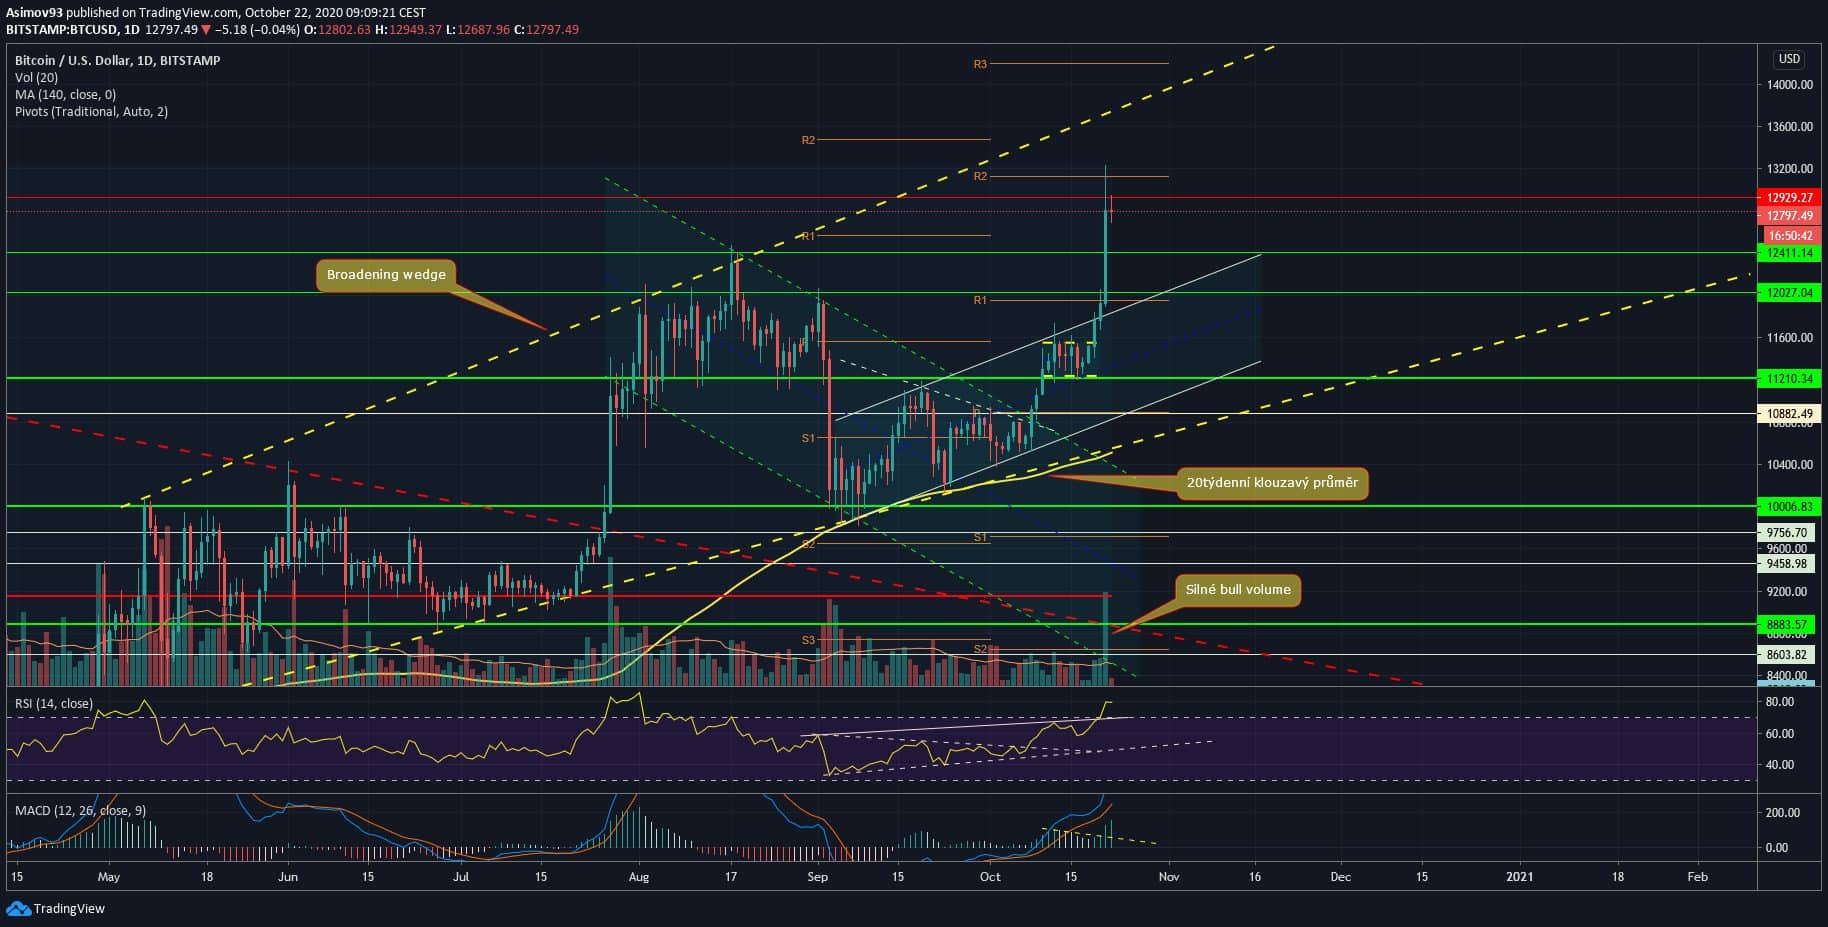Open the USD currency selector
Image resolution: width=1828 pixels, height=927 pixels.
(x=1788, y=59)
